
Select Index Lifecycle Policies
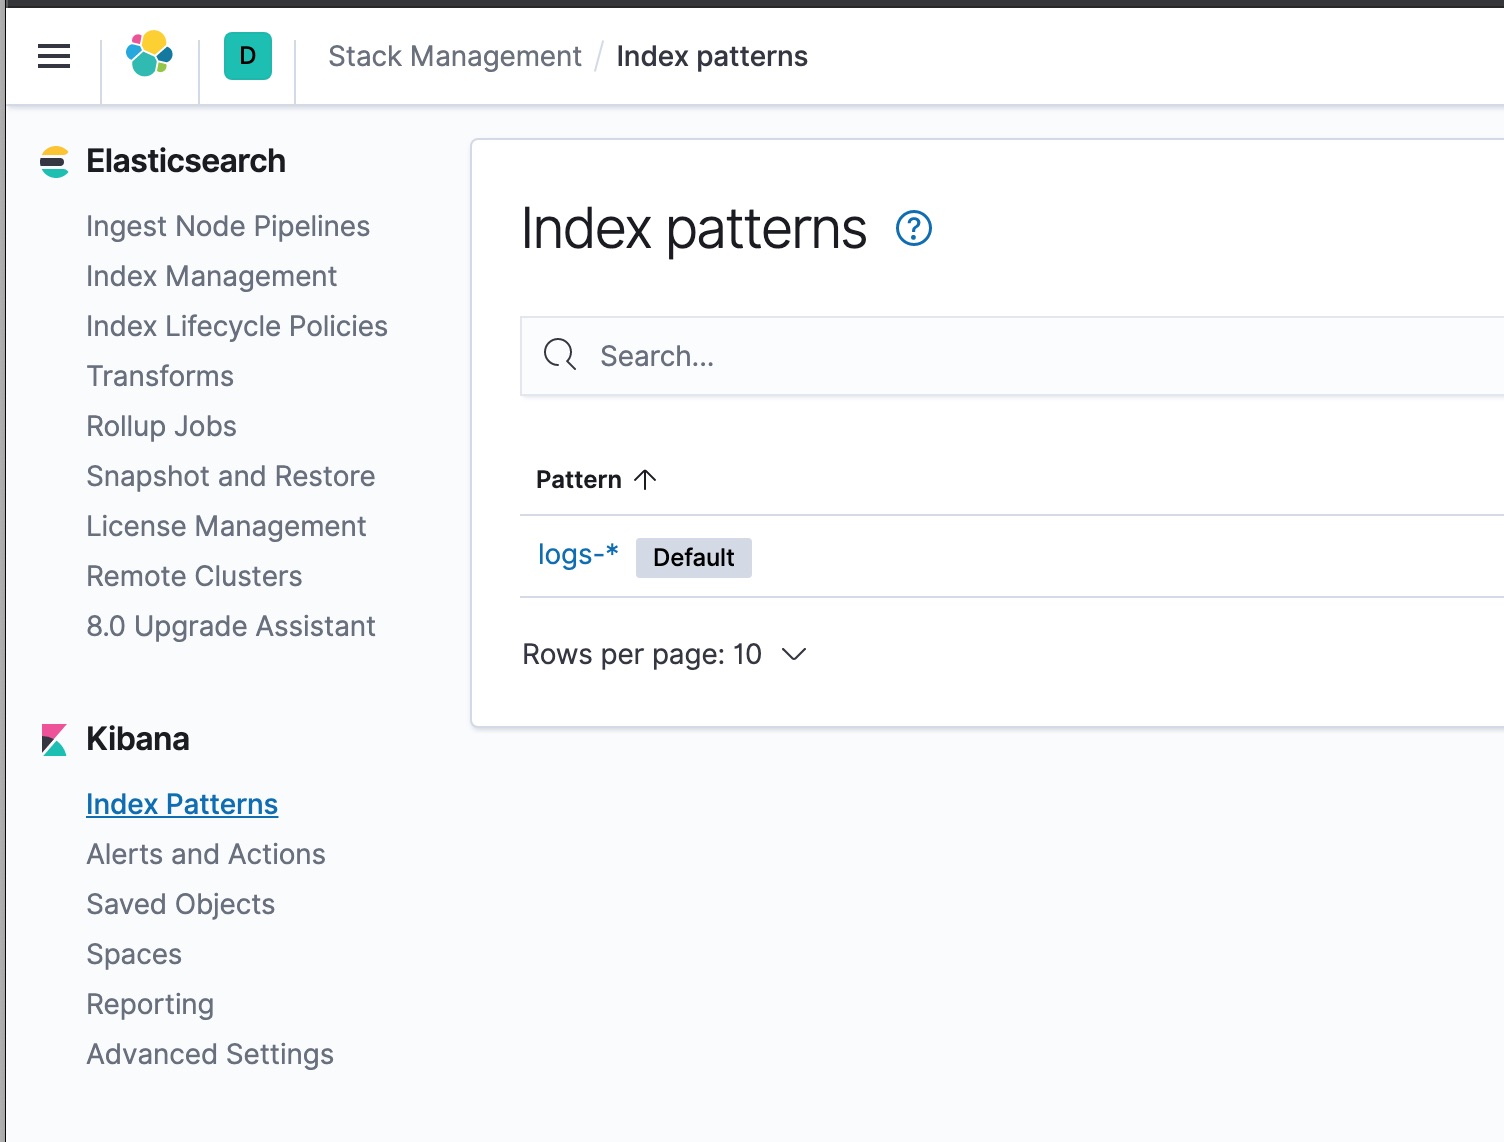(236, 326)
